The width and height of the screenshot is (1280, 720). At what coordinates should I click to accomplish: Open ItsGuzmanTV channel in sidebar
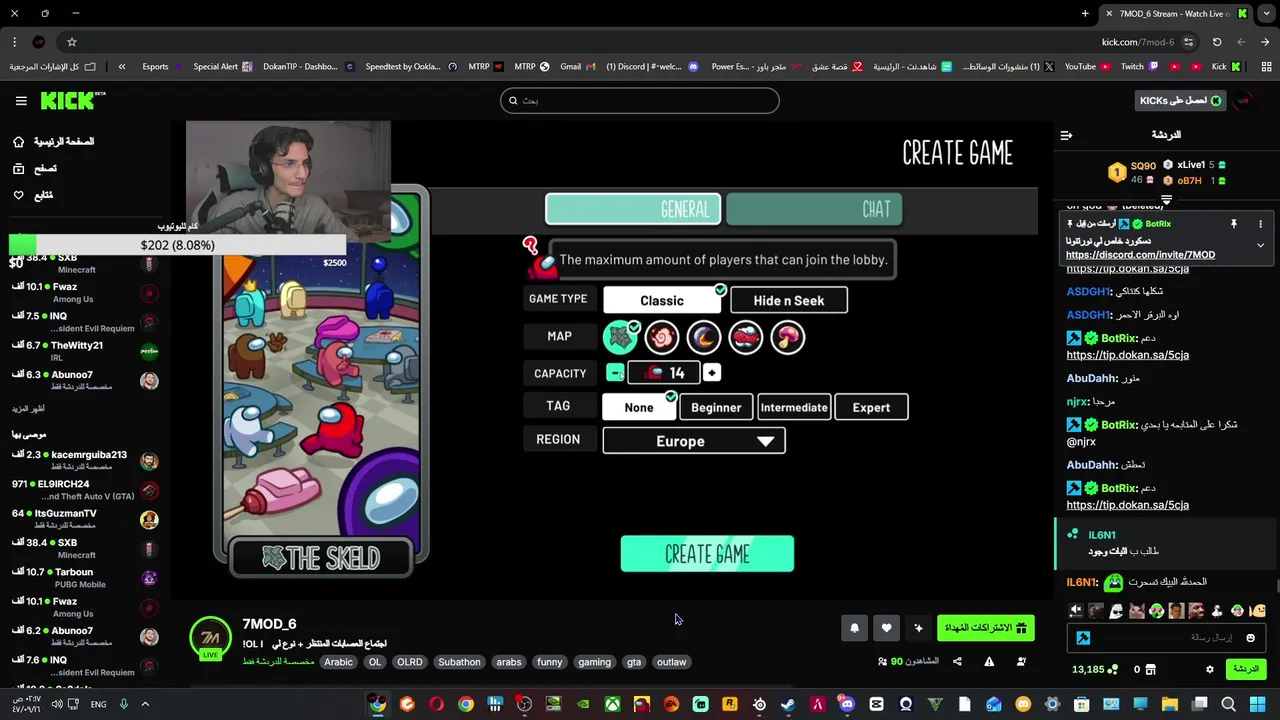pyautogui.click(x=85, y=520)
